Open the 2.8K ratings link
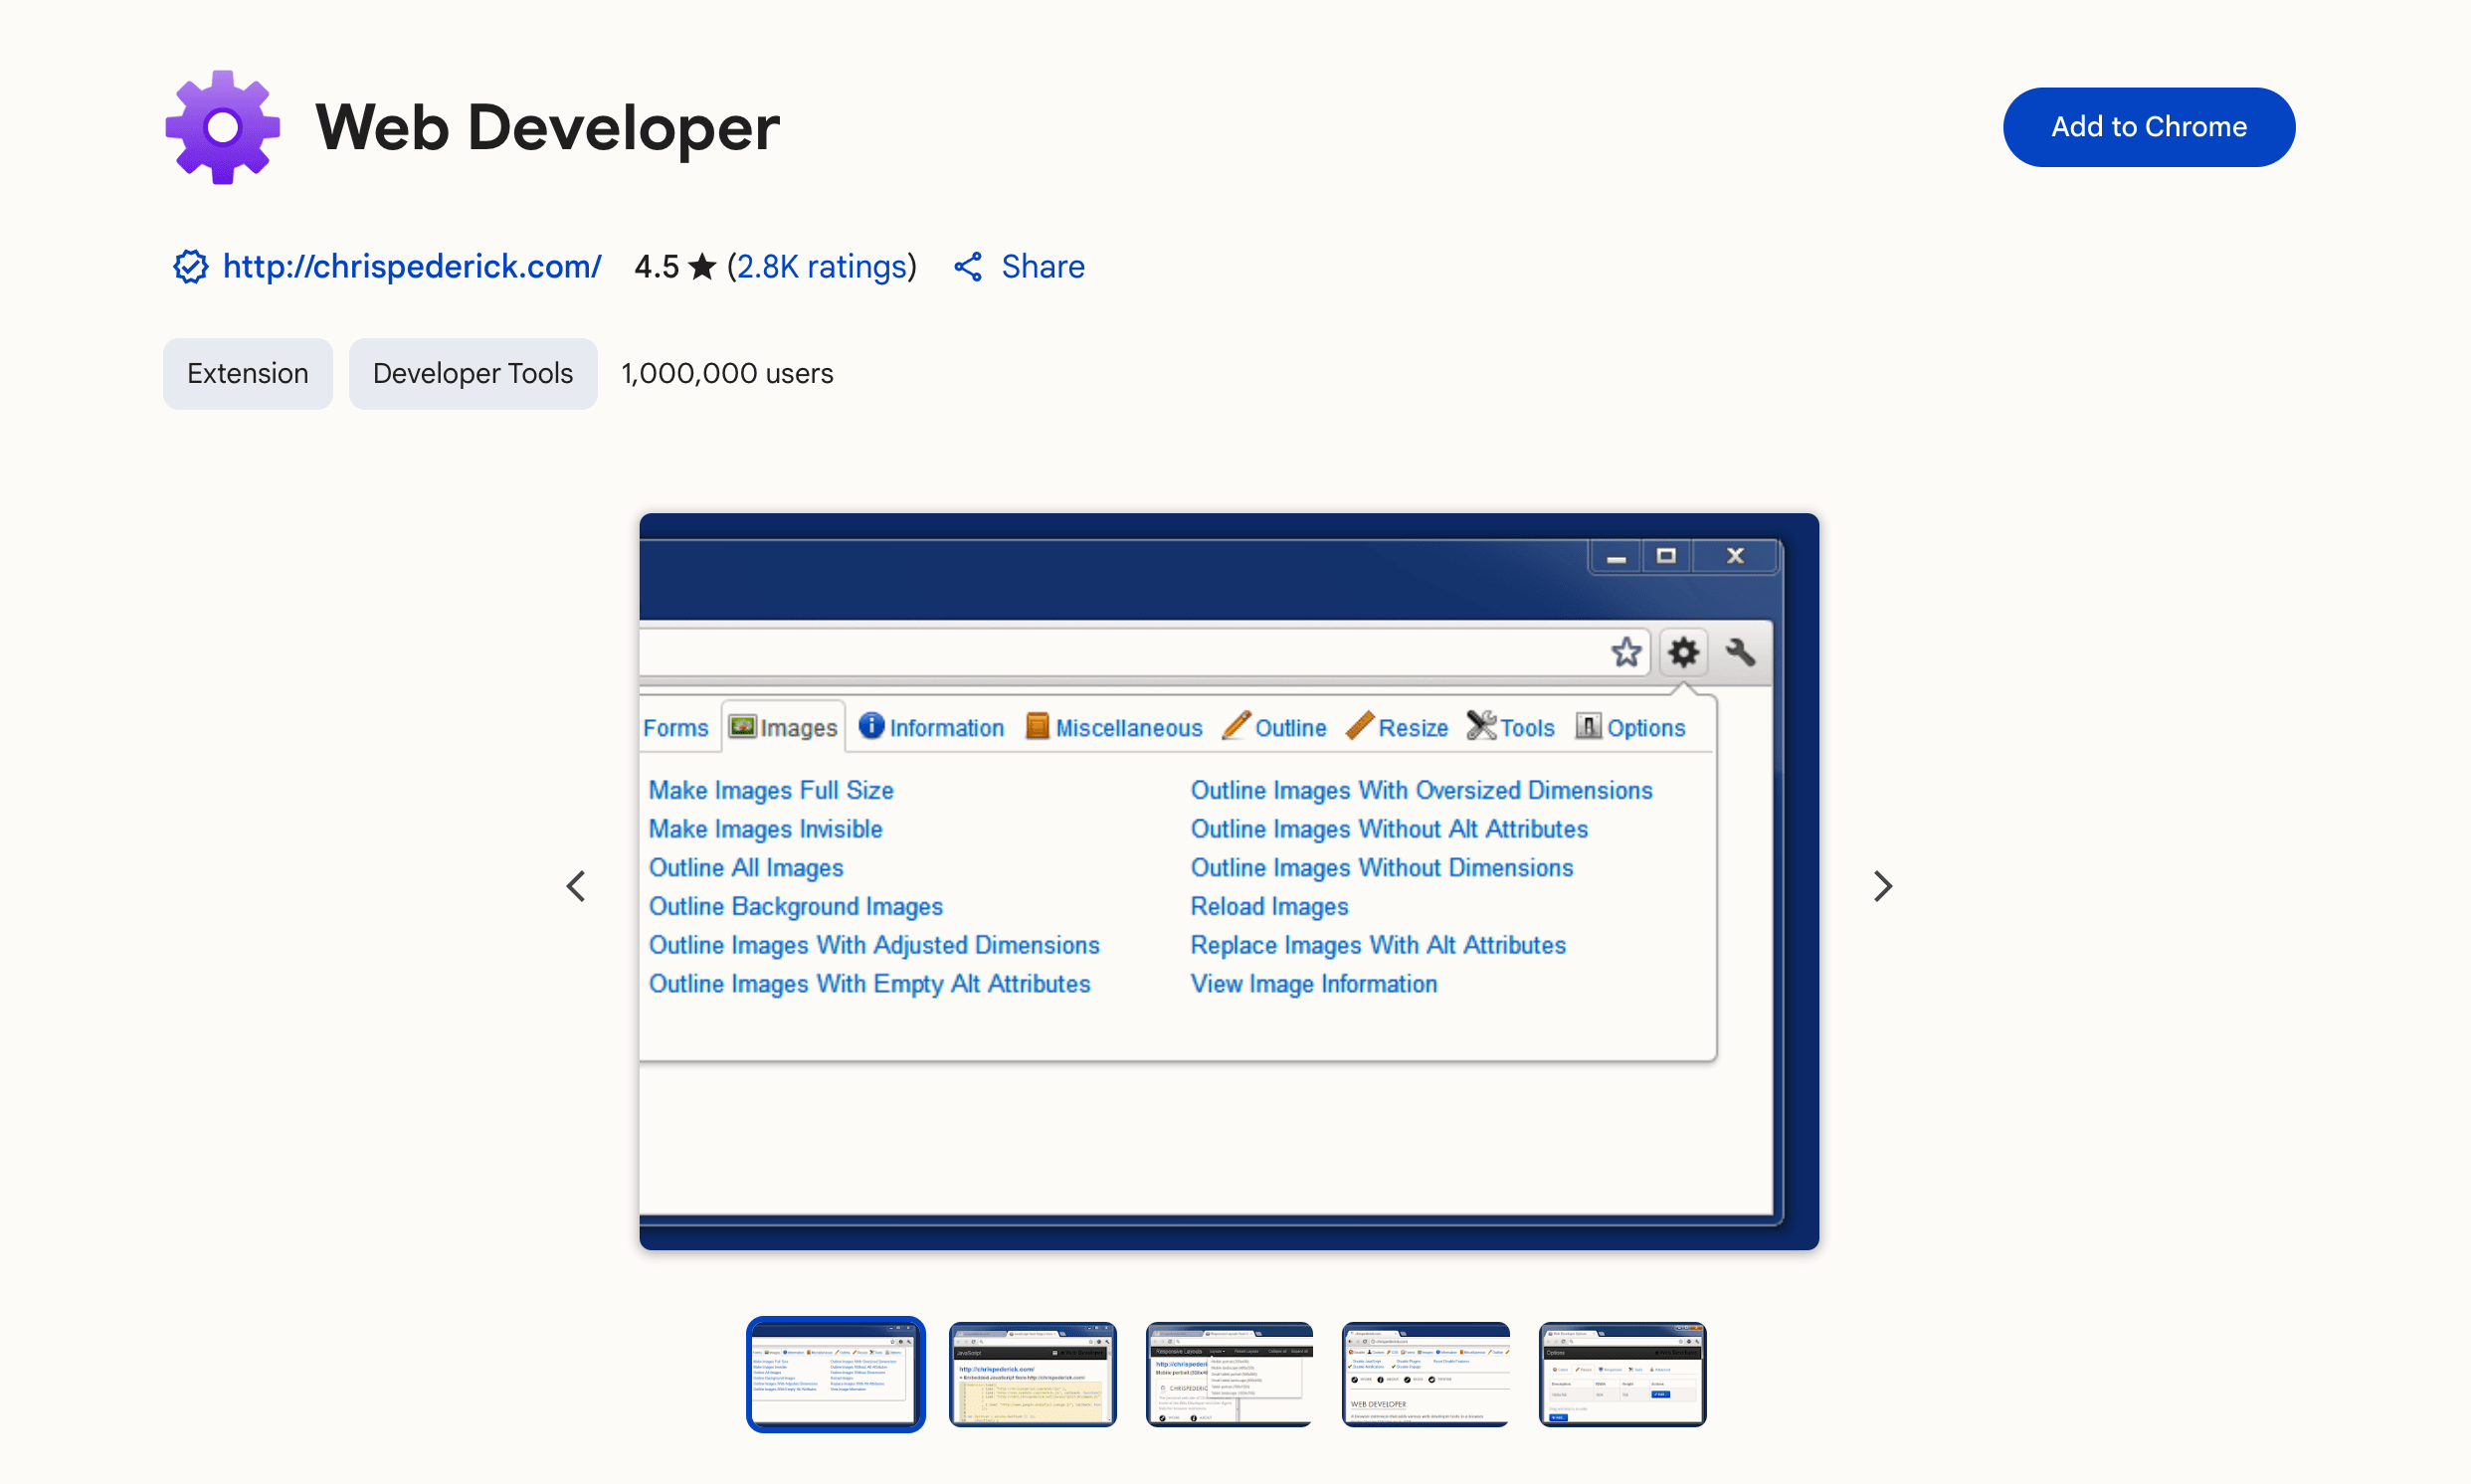This screenshot has height=1484, width=2471. pos(821,267)
